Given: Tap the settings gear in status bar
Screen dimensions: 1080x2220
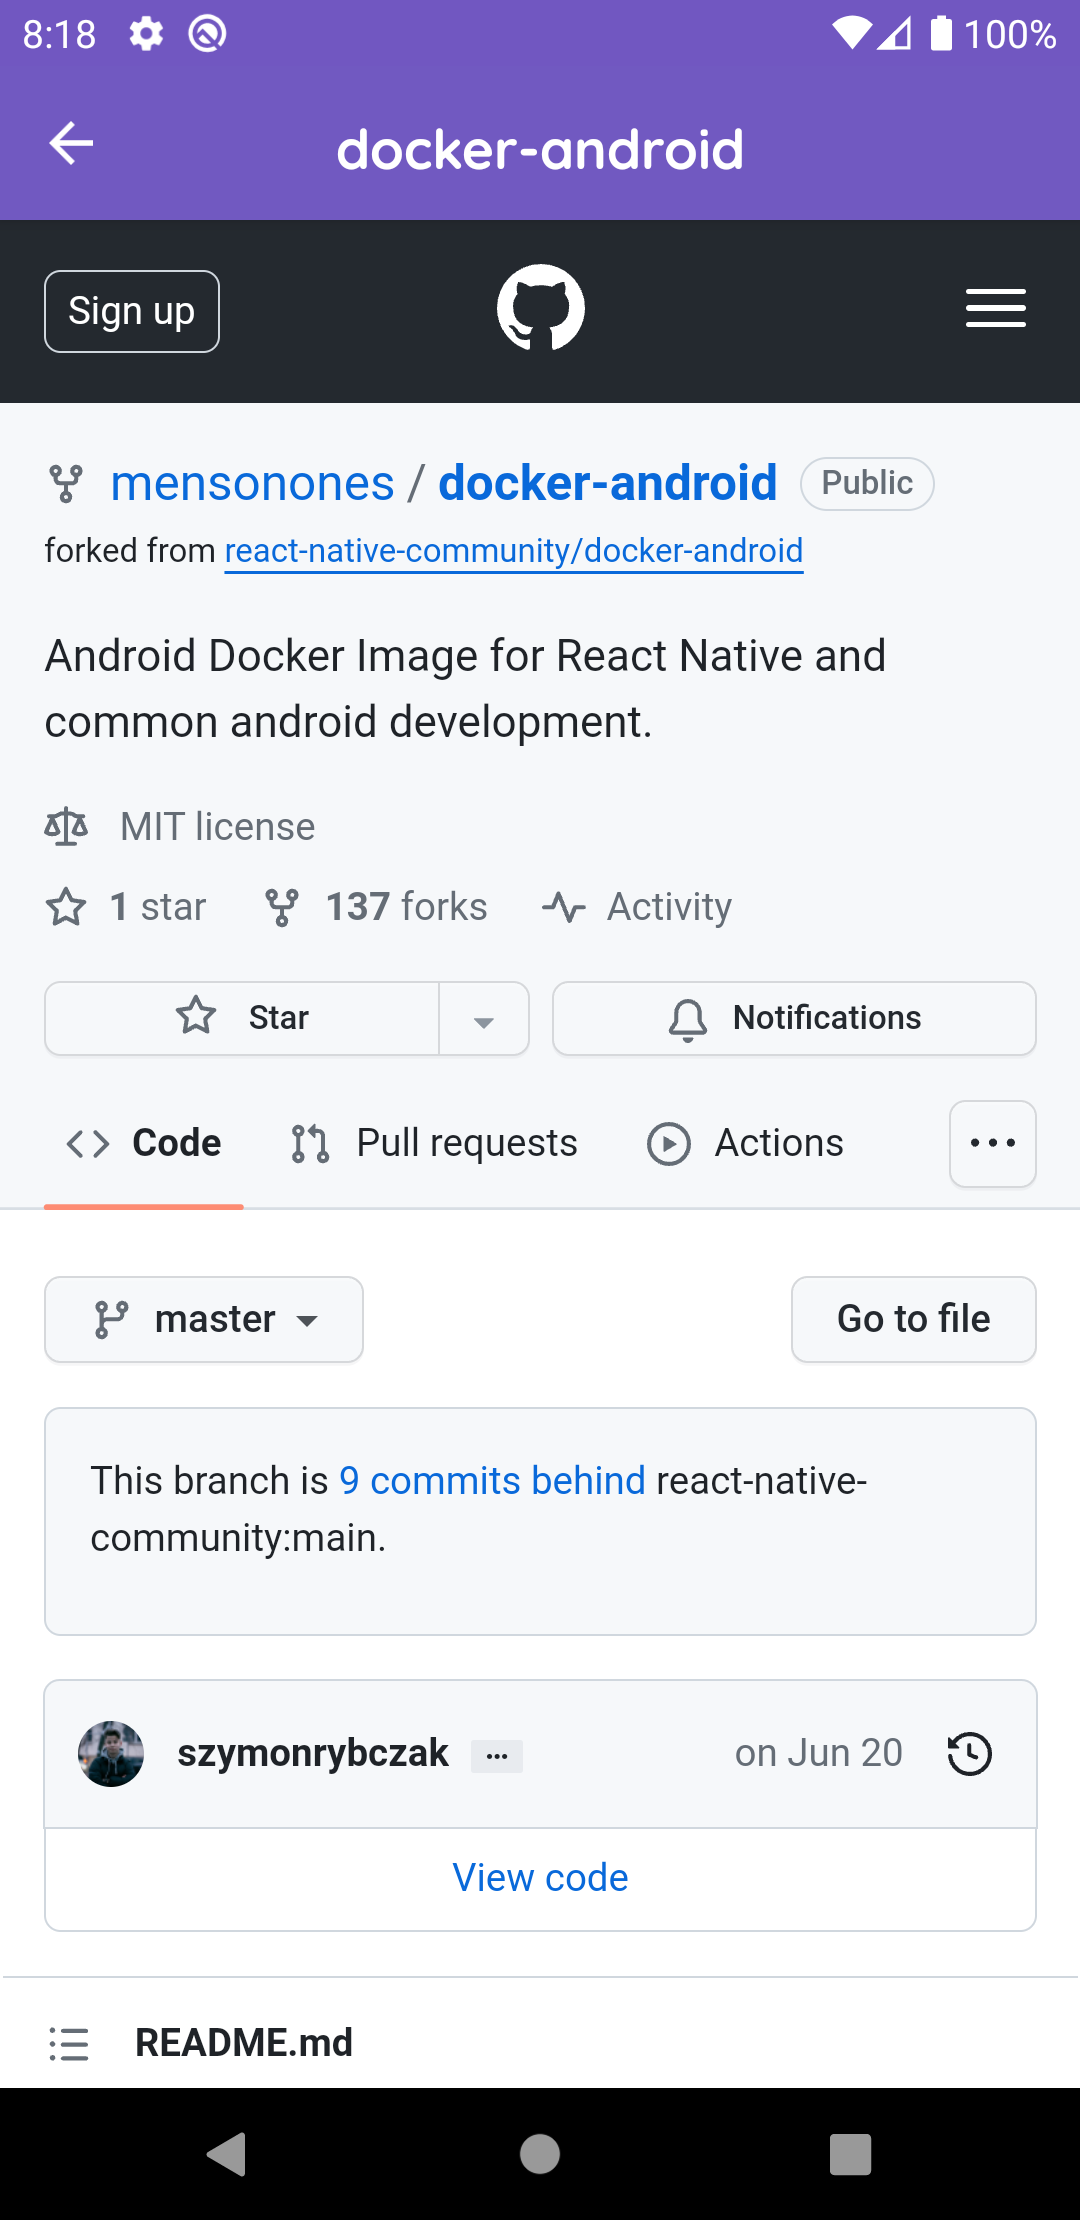Looking at the screenshot, I should point(147,34).
